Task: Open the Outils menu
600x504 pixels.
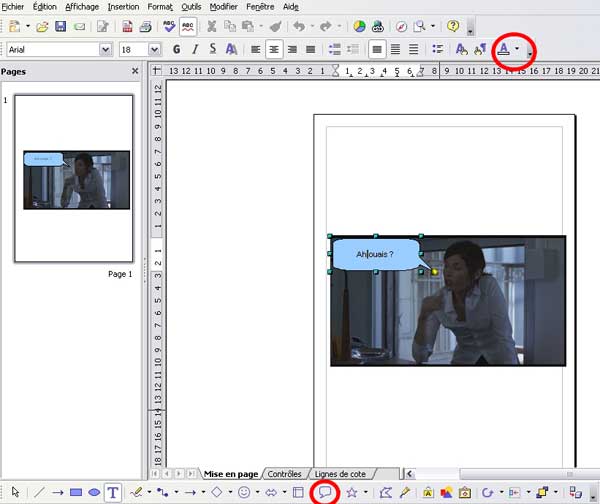Action: coord(191,7)
